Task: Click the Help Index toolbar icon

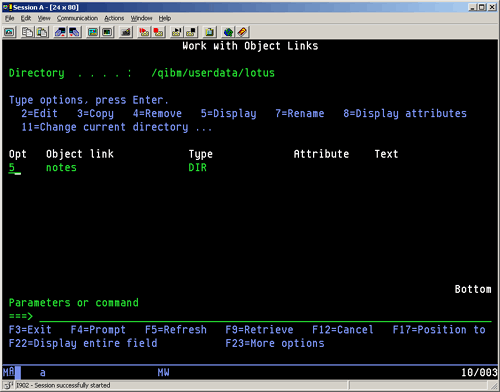Action: pos(243,32)
